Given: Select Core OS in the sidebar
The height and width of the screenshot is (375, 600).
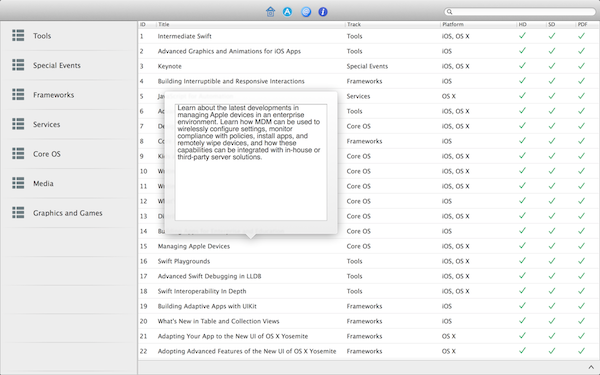Looking at the screenshot, I should [x=47, y=154].
